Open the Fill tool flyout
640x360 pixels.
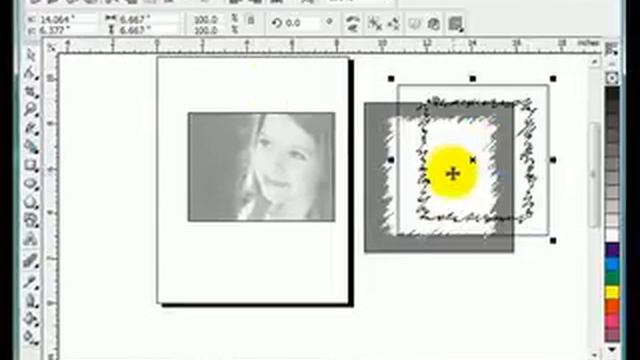pos(31,319)
